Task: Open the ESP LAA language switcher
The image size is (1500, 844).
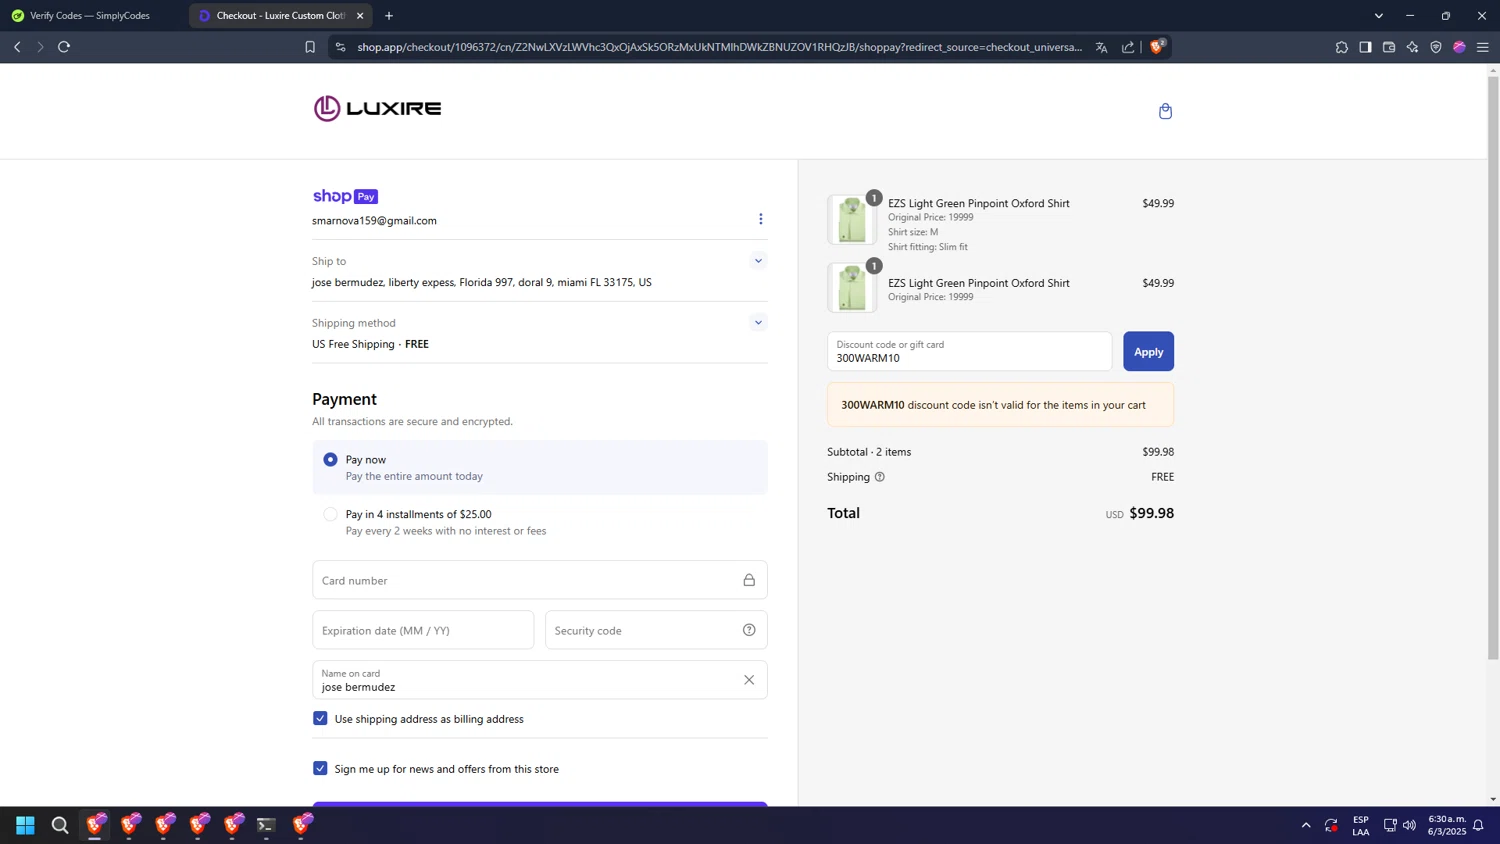Action: pyautogui.click(x=1360, y=825)
